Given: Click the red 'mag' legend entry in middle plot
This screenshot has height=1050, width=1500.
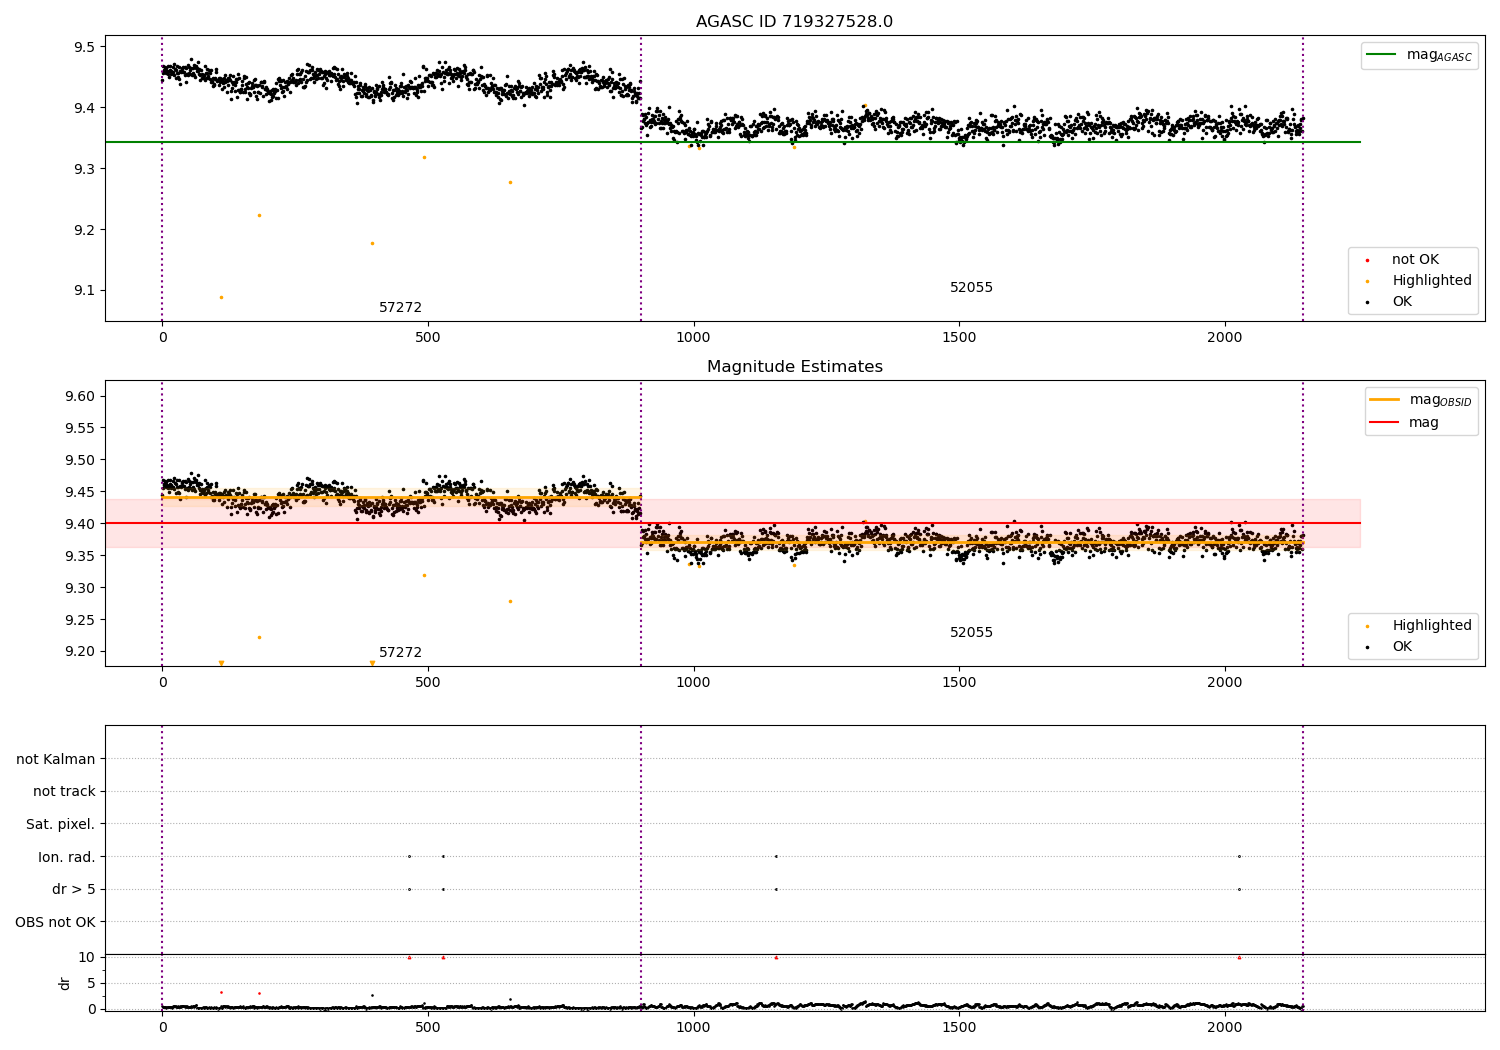Looking at the screenshot, I should [1405, 422].
